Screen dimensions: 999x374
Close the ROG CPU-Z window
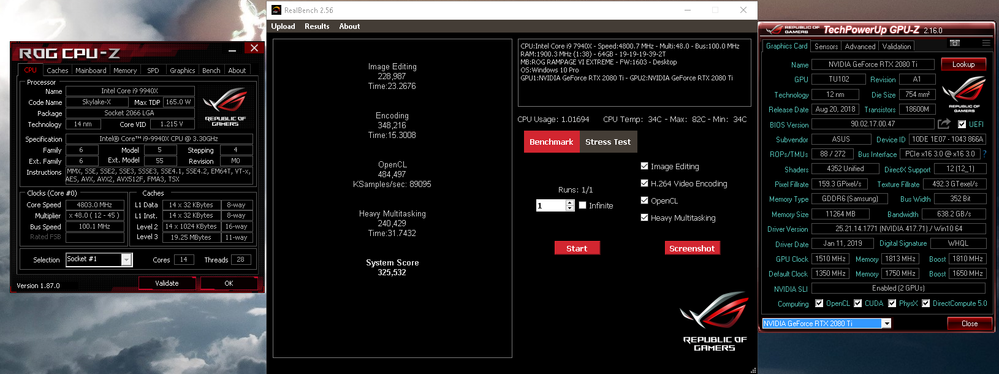[x=254, y=48]
